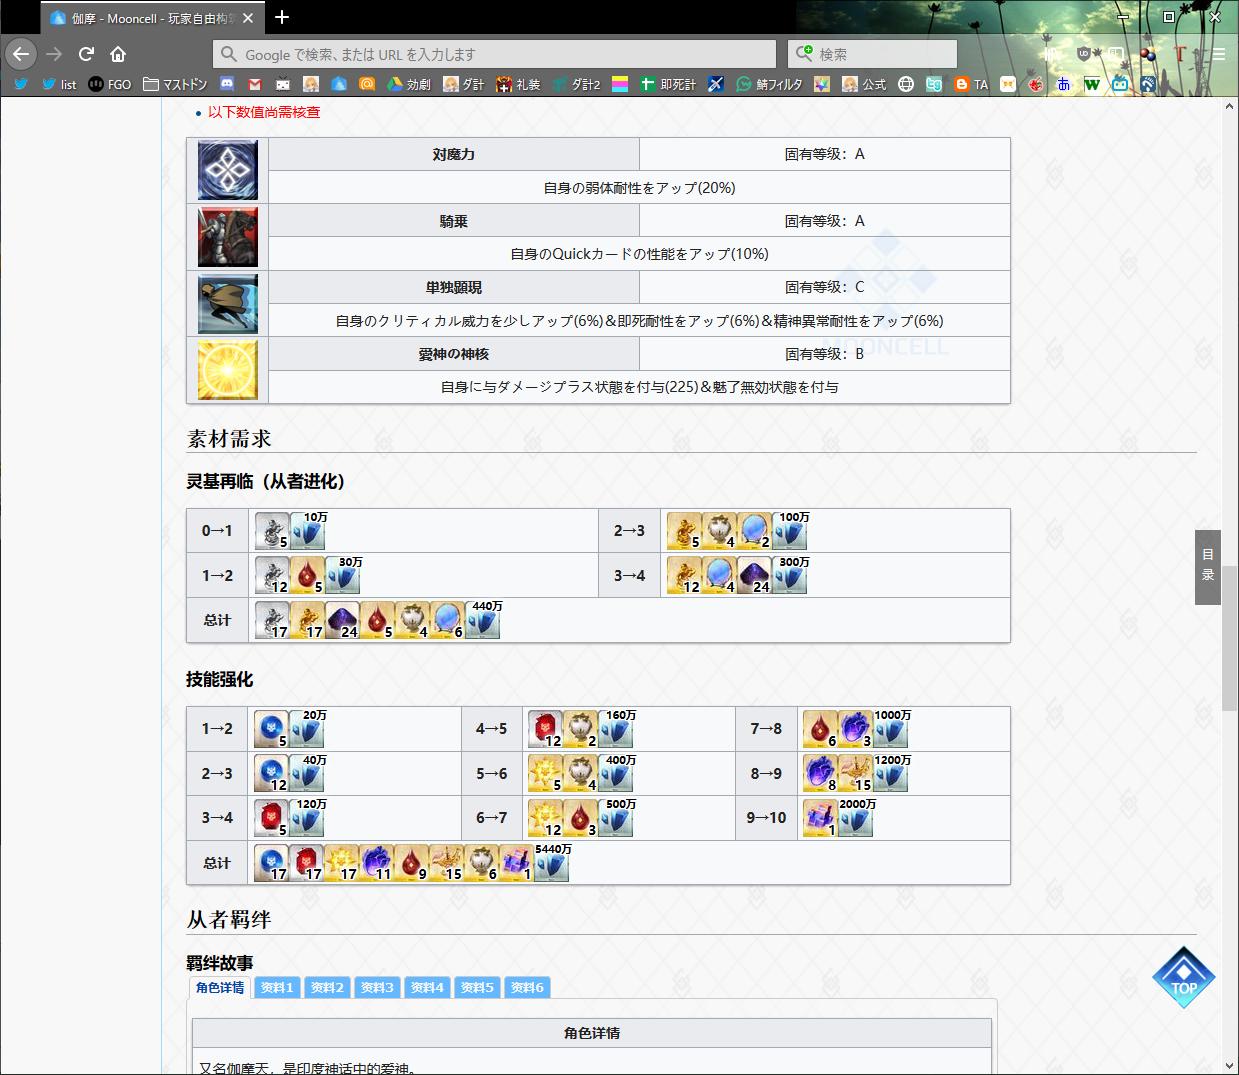Click the blue orb icon in 2→3 row

tap(754, 531)
